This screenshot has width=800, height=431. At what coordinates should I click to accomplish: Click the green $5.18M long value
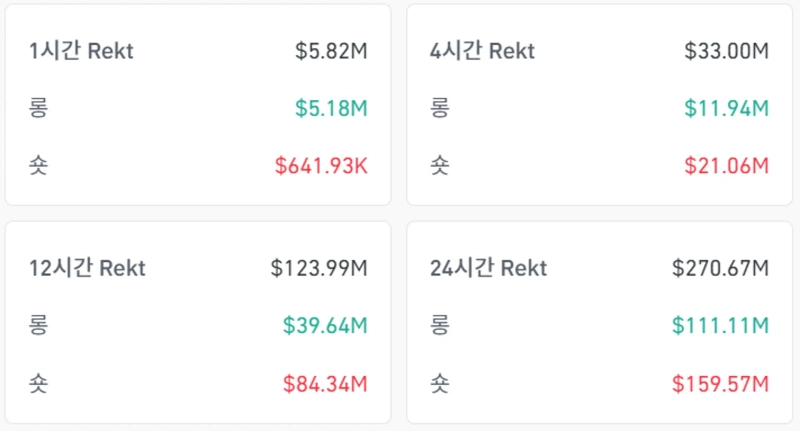click(x=331, y=108)
